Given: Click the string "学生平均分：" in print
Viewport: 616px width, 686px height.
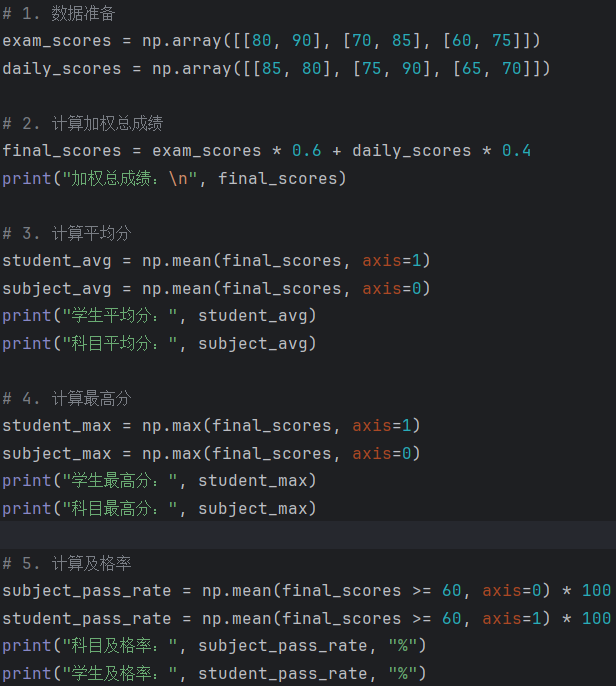Looking at the screenshot, I should point(120,315).
